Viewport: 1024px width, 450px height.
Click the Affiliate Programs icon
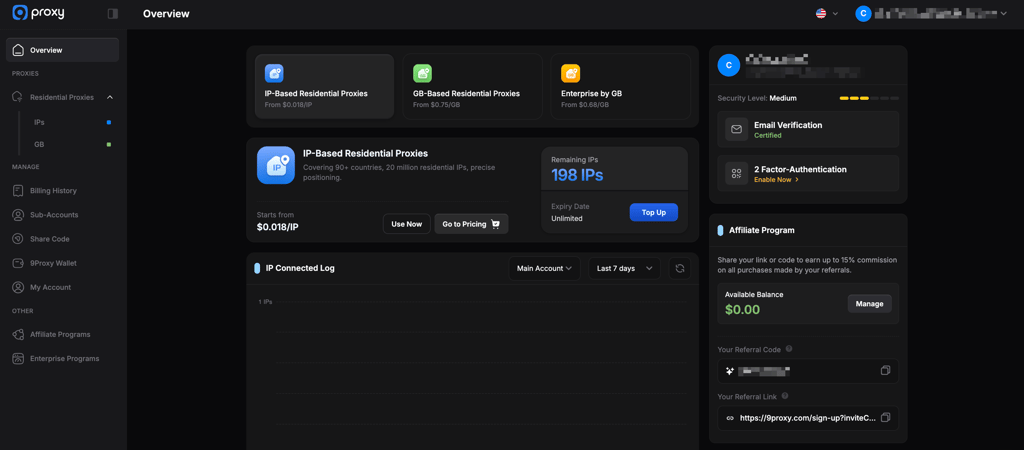[x=18, y=334]
